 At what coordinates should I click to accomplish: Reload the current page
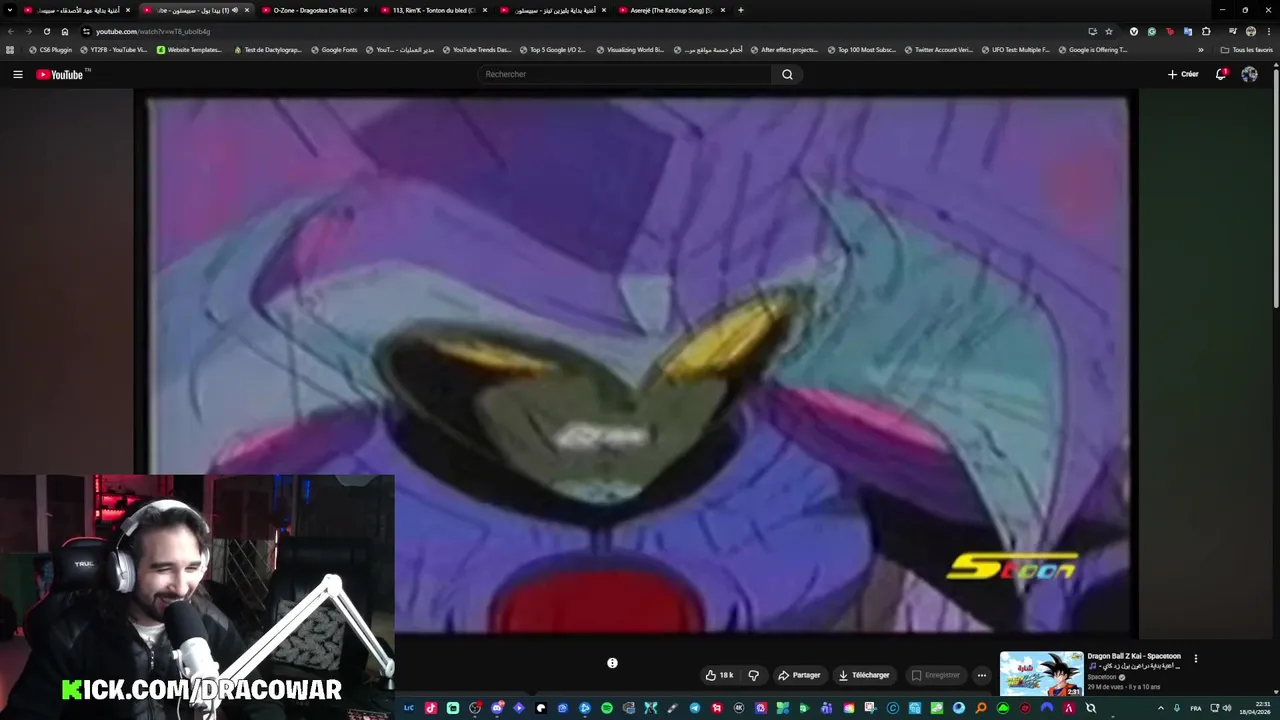pos(46,31)
